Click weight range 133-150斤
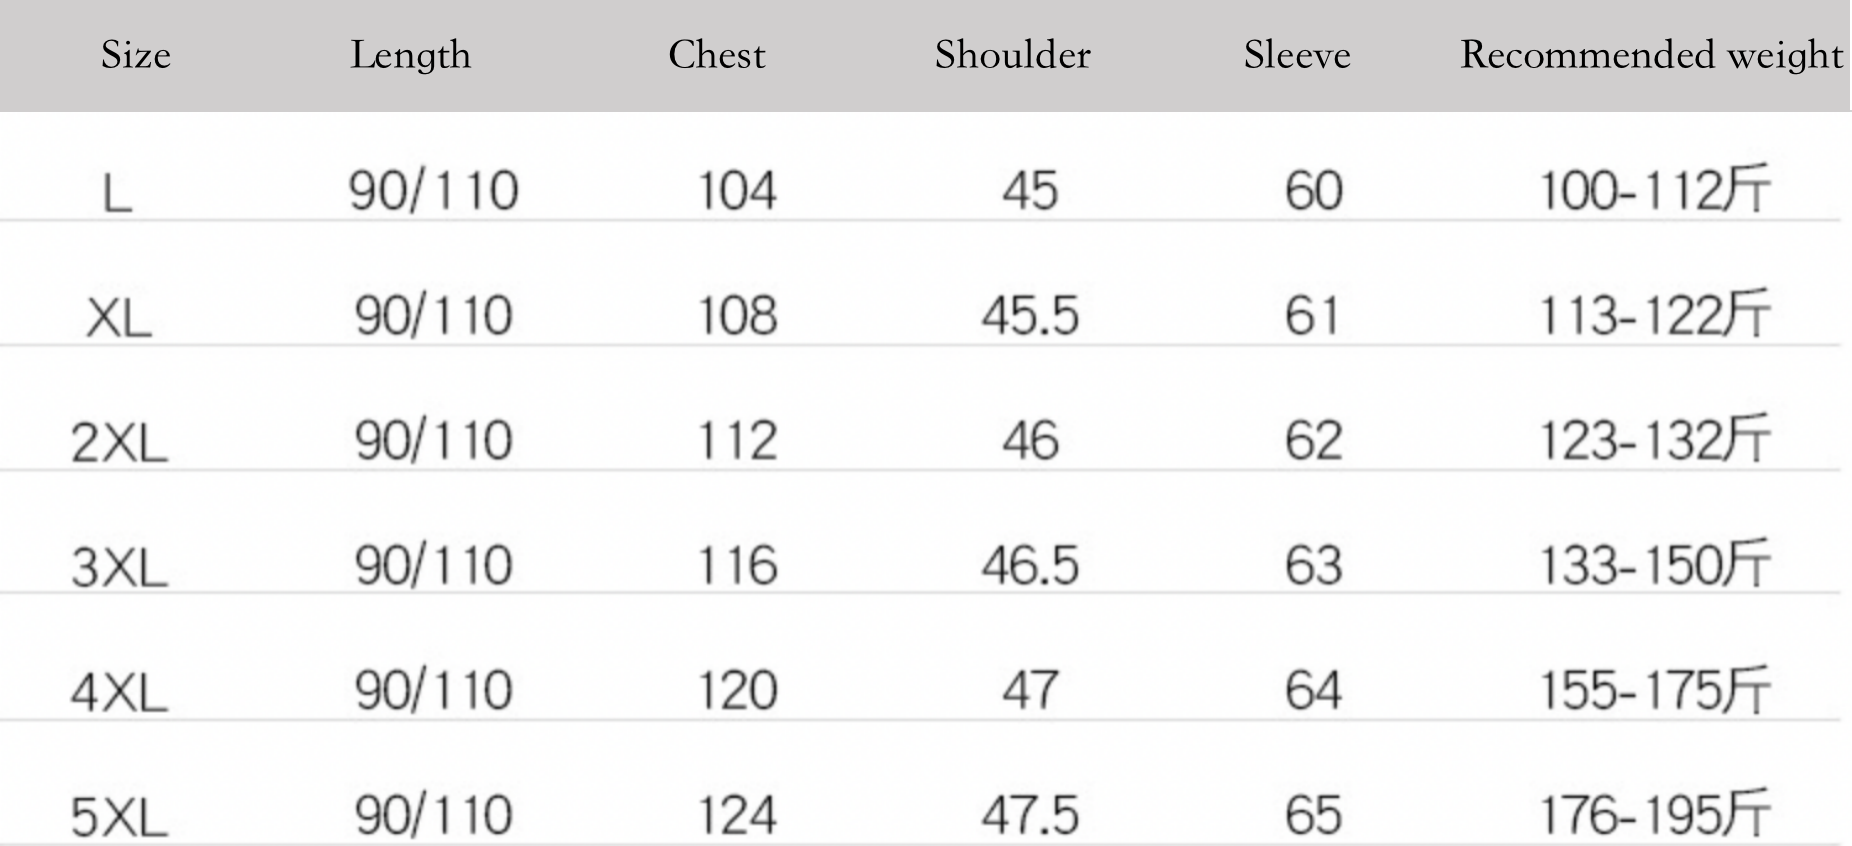Viewport: 1852px width, 846px height. (x=1654, y=564)
